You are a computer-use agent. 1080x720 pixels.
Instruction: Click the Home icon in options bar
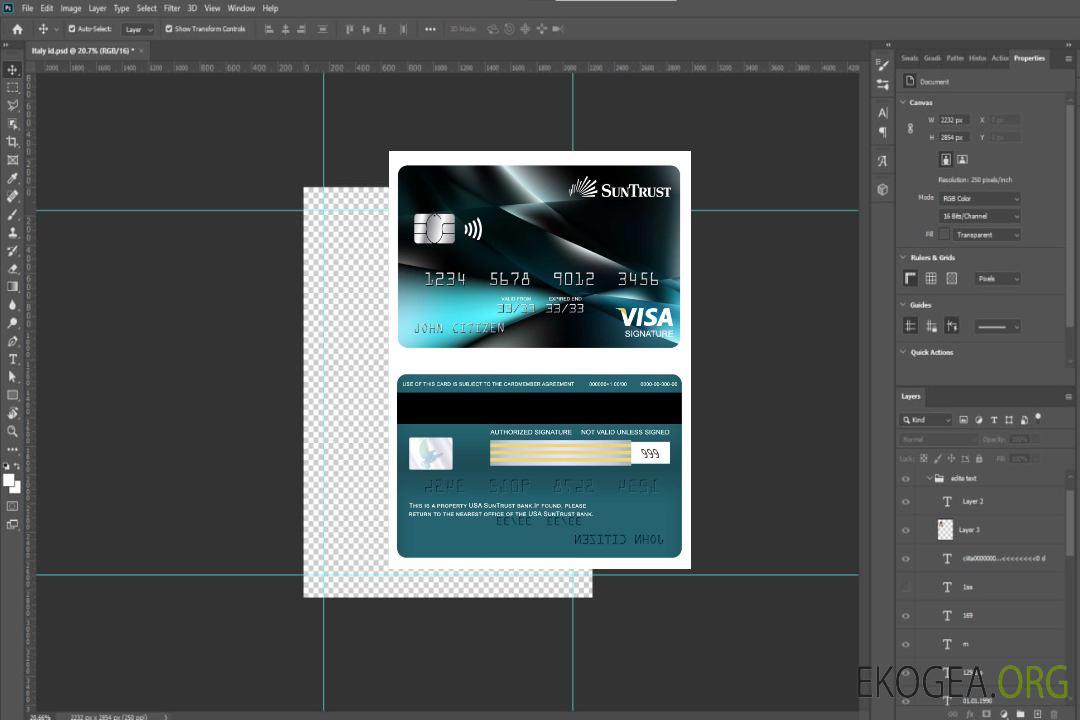(x=17, y=29)
